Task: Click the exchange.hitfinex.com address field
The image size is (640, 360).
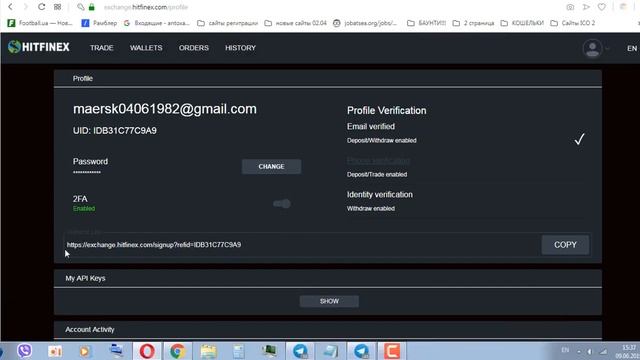Action: coord(146,7)
